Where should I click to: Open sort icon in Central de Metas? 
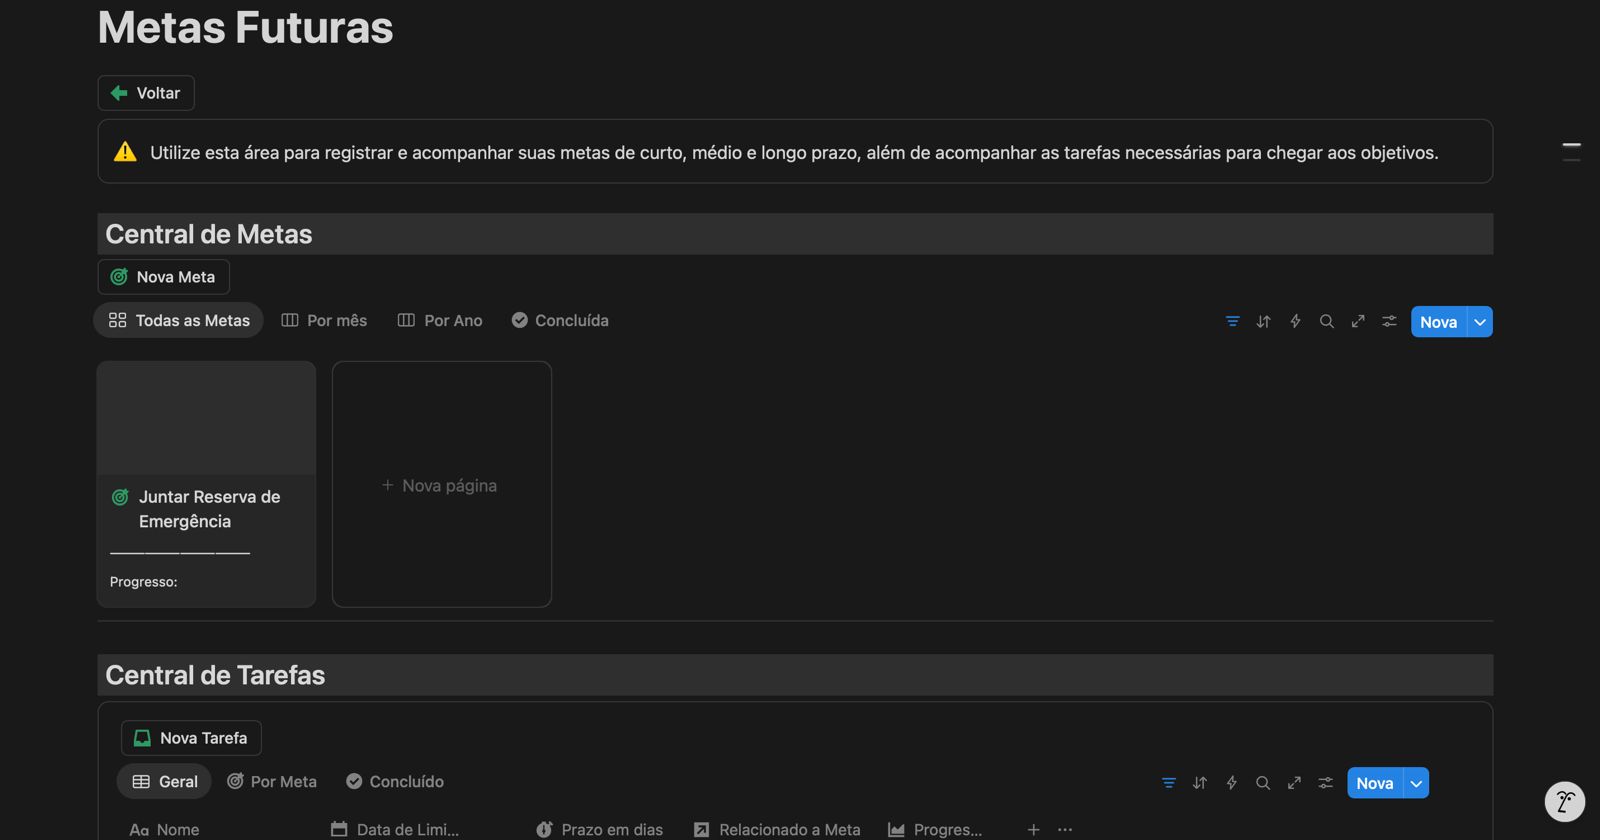(x=1264, y=322)
